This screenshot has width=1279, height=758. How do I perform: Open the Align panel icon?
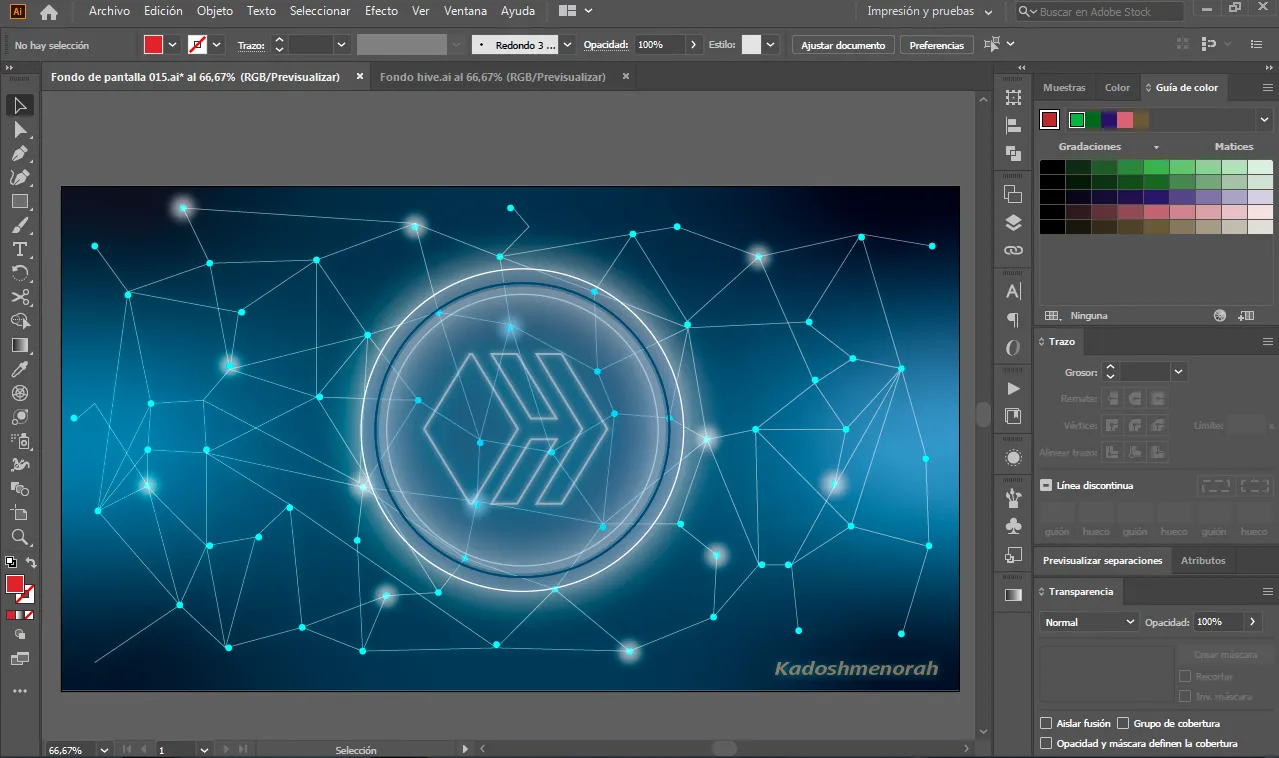click(x=1013, y=125)
